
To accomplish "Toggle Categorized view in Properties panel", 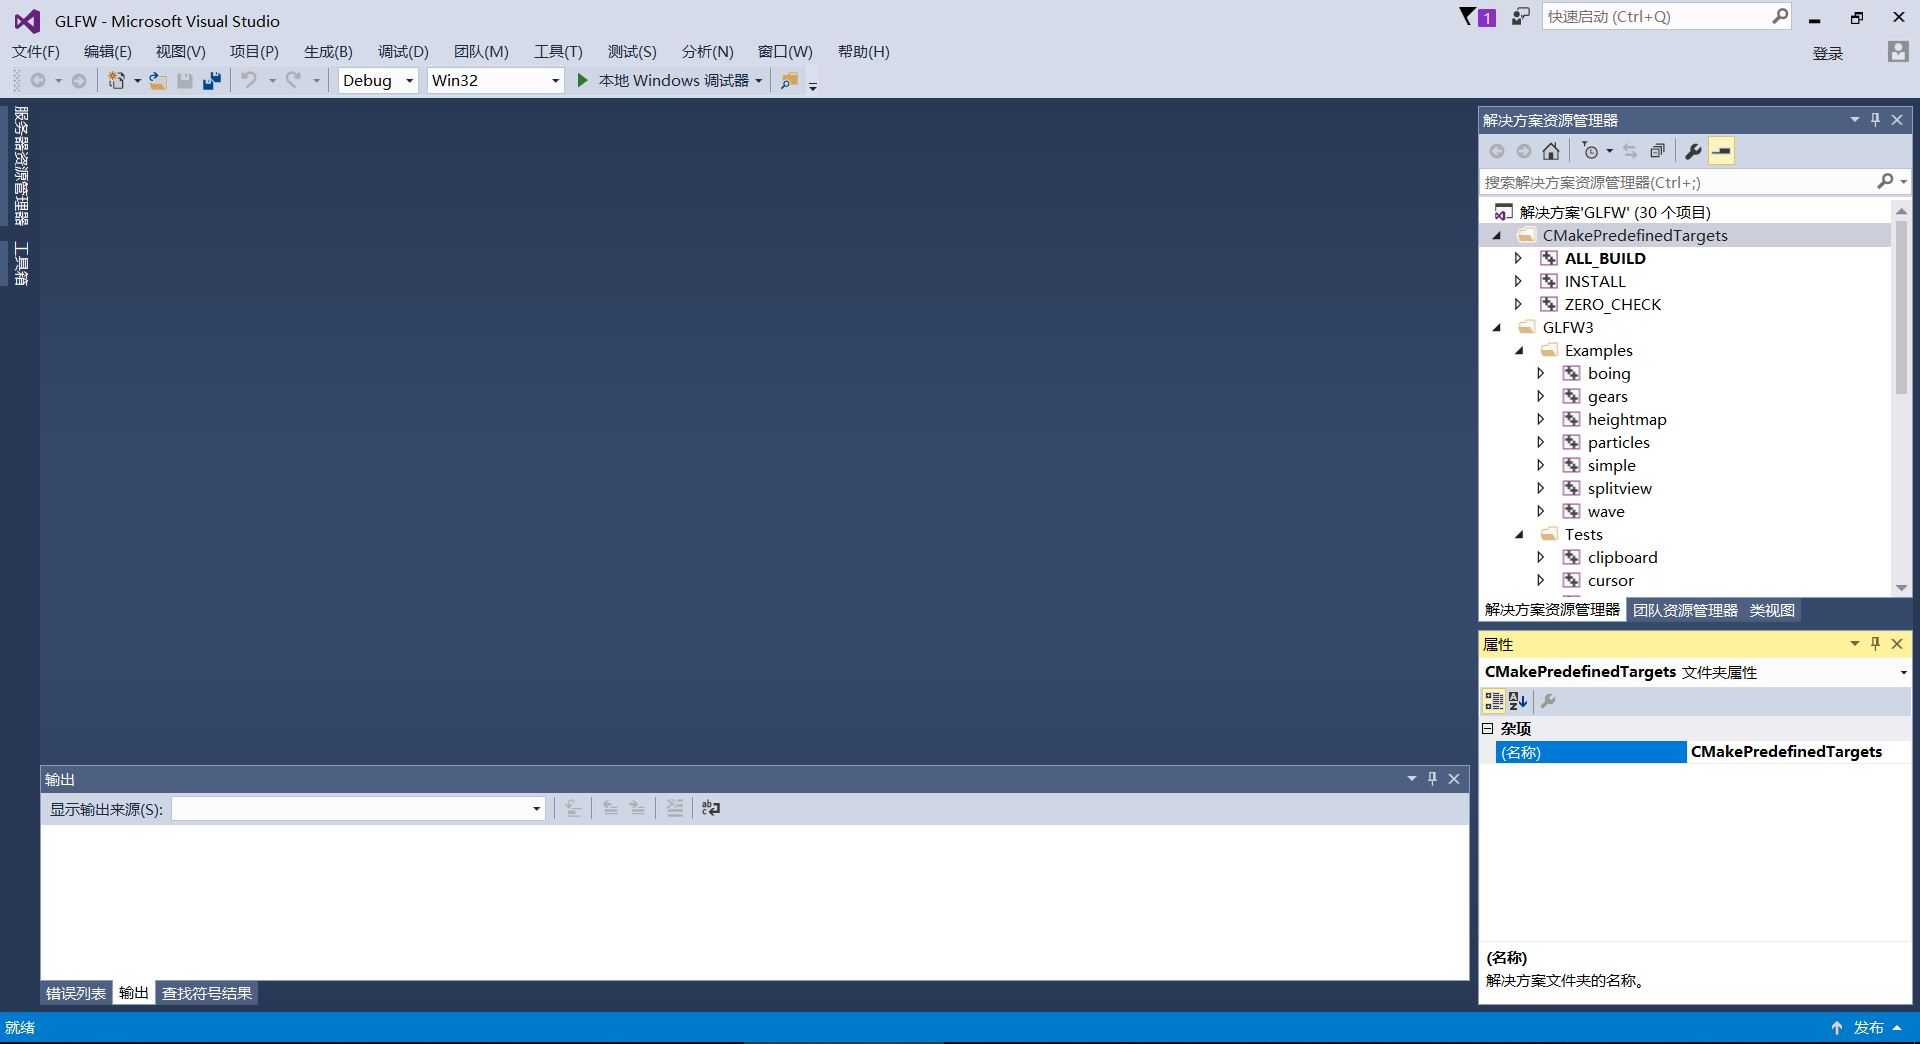I will (x=1493, y=701).
